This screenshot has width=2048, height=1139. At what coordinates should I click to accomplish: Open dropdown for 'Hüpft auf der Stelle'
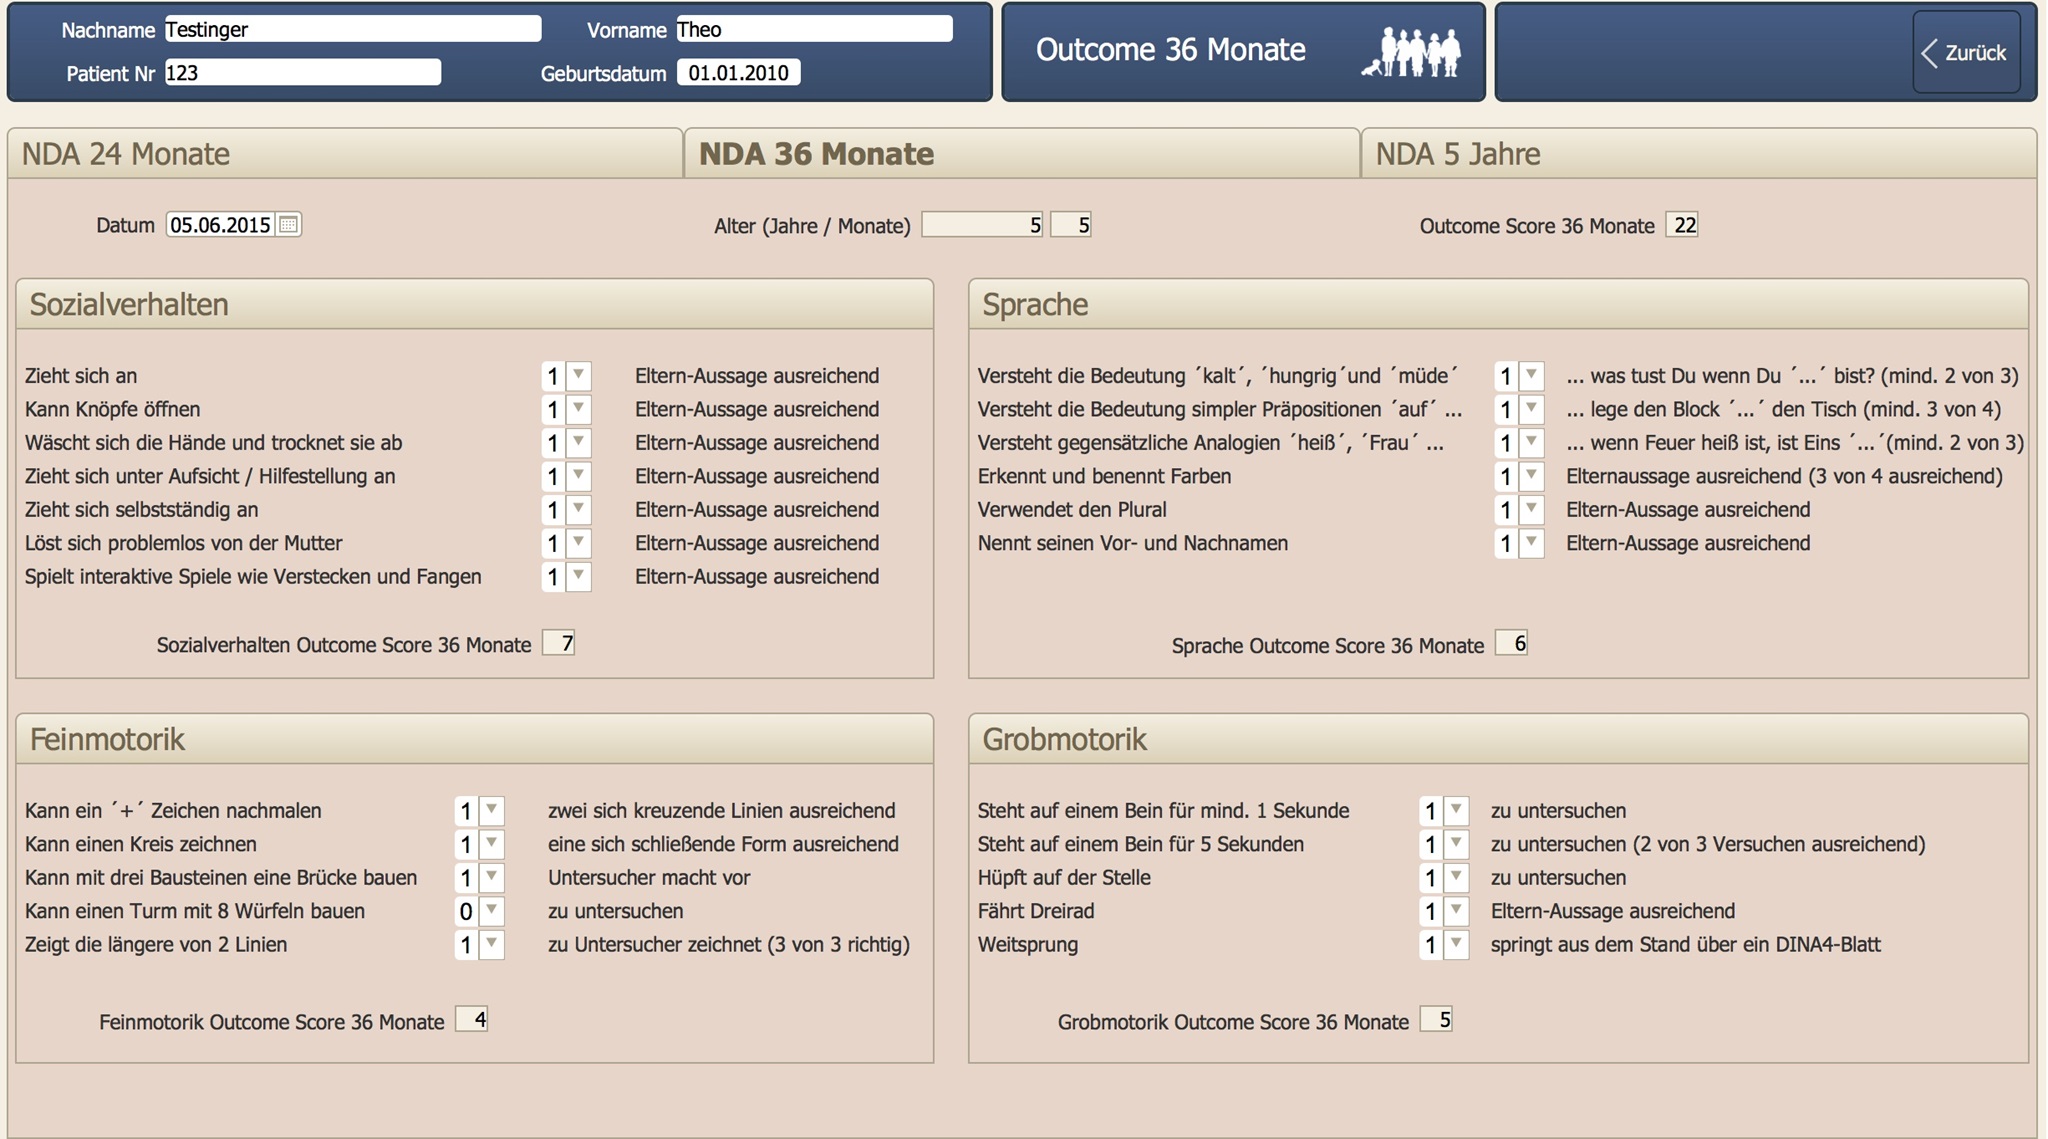pos(1456,877)
